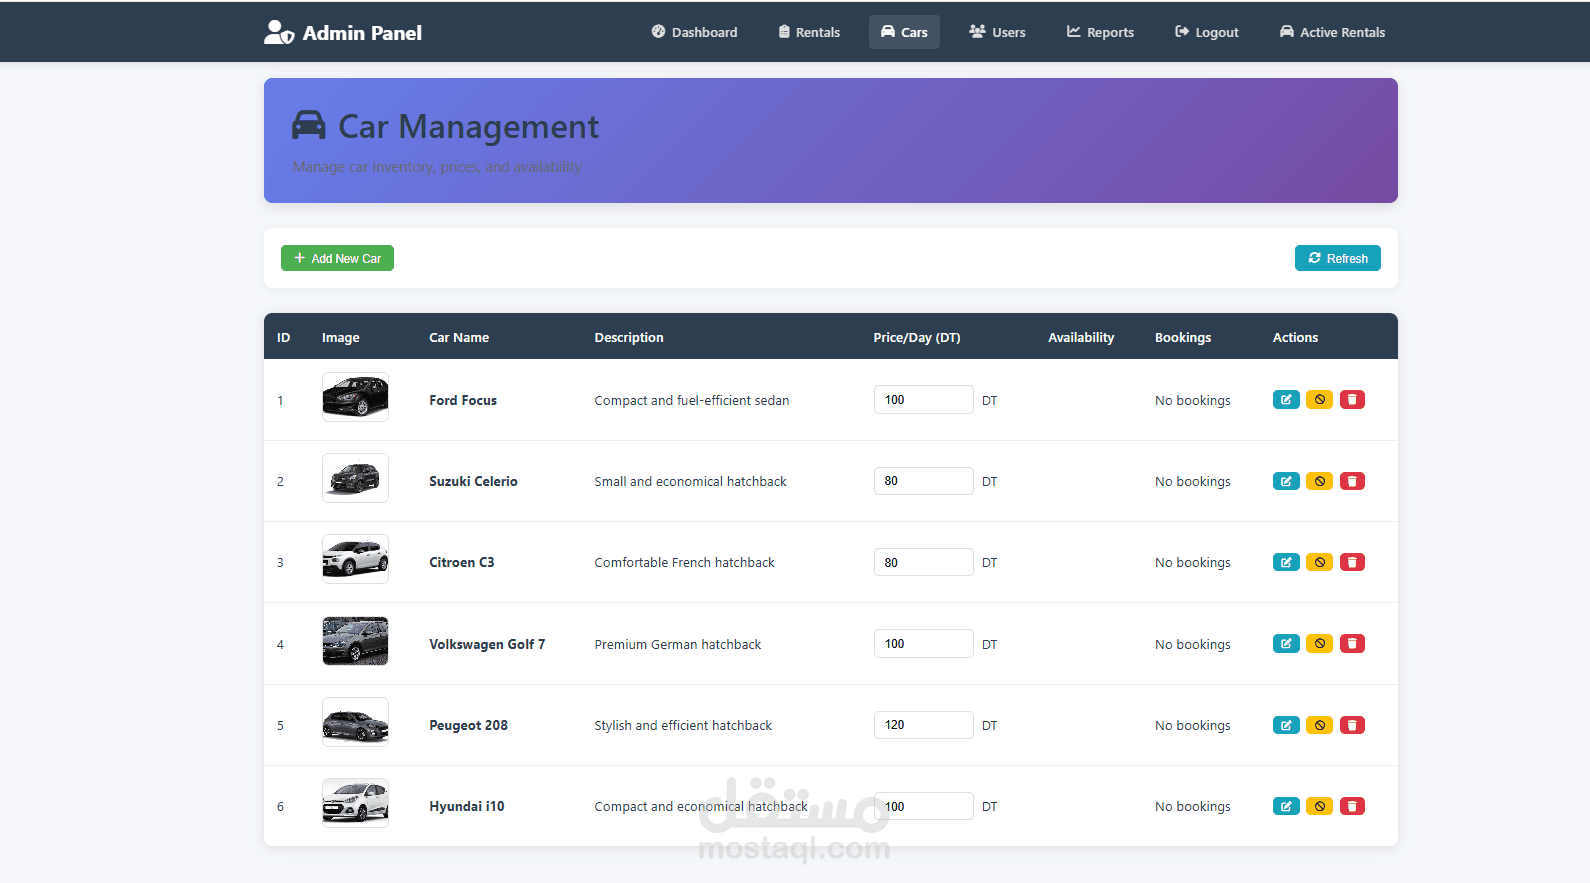This screenshot has width=1590, height=883.
Task: Block the Hyundai i10 availability
Action: click(x=1319, y=806)
